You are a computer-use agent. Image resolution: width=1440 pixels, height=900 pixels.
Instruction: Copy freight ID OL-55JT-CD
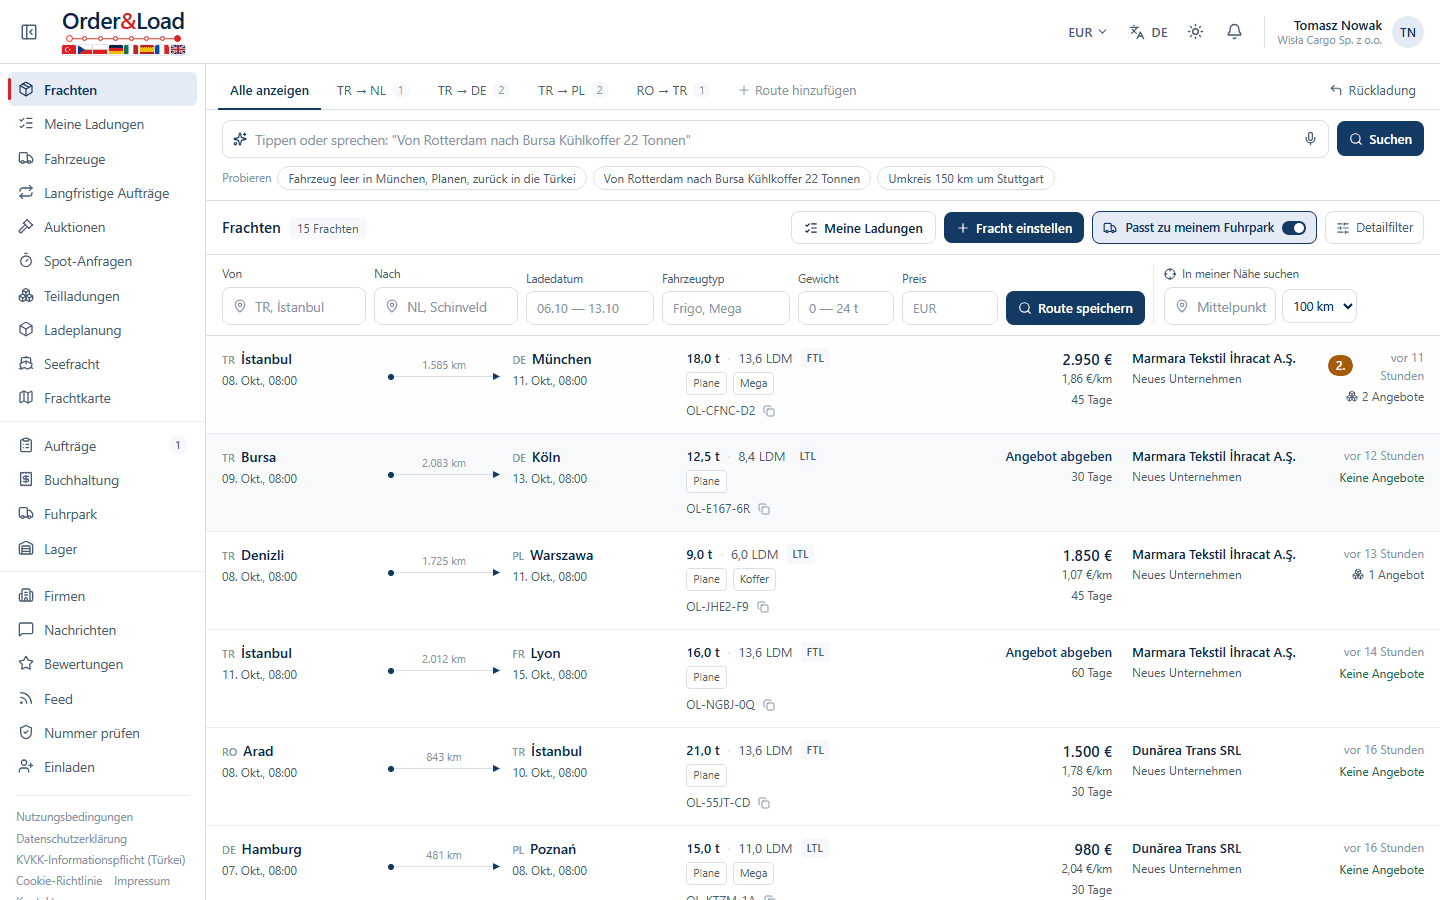(764, 803)
